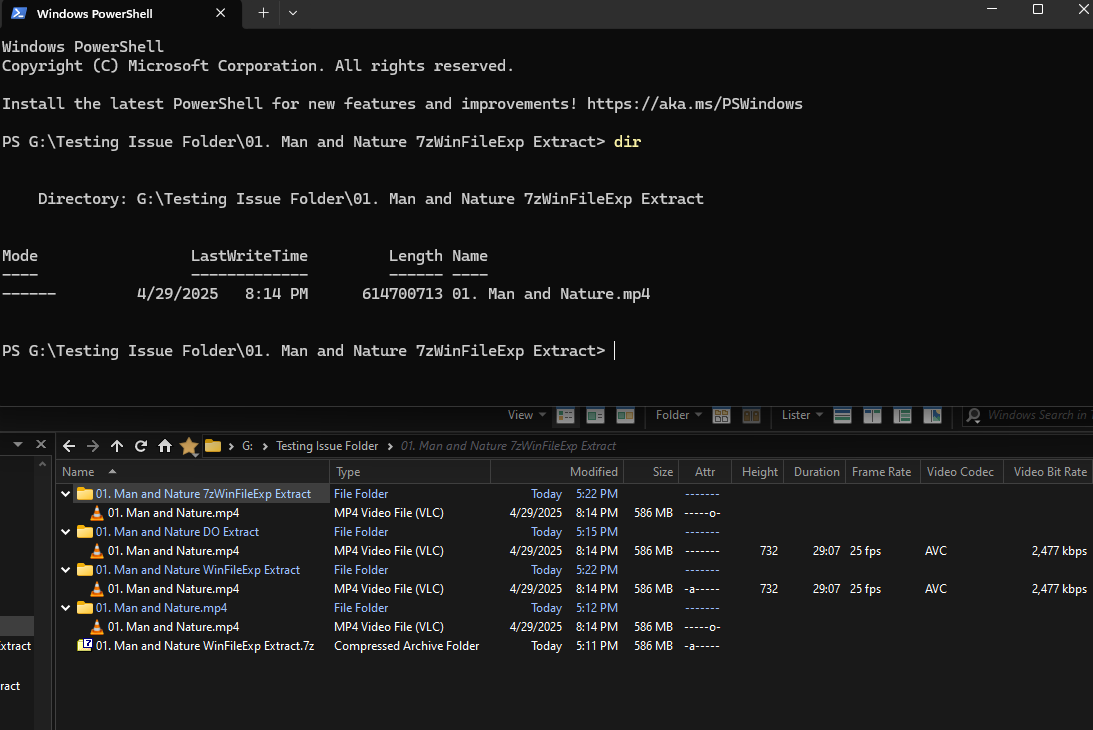The width and height of the screenshot is (1093, 730).
Task: Open the new tab dropdown in PowerShell
Action: [293, 13]
